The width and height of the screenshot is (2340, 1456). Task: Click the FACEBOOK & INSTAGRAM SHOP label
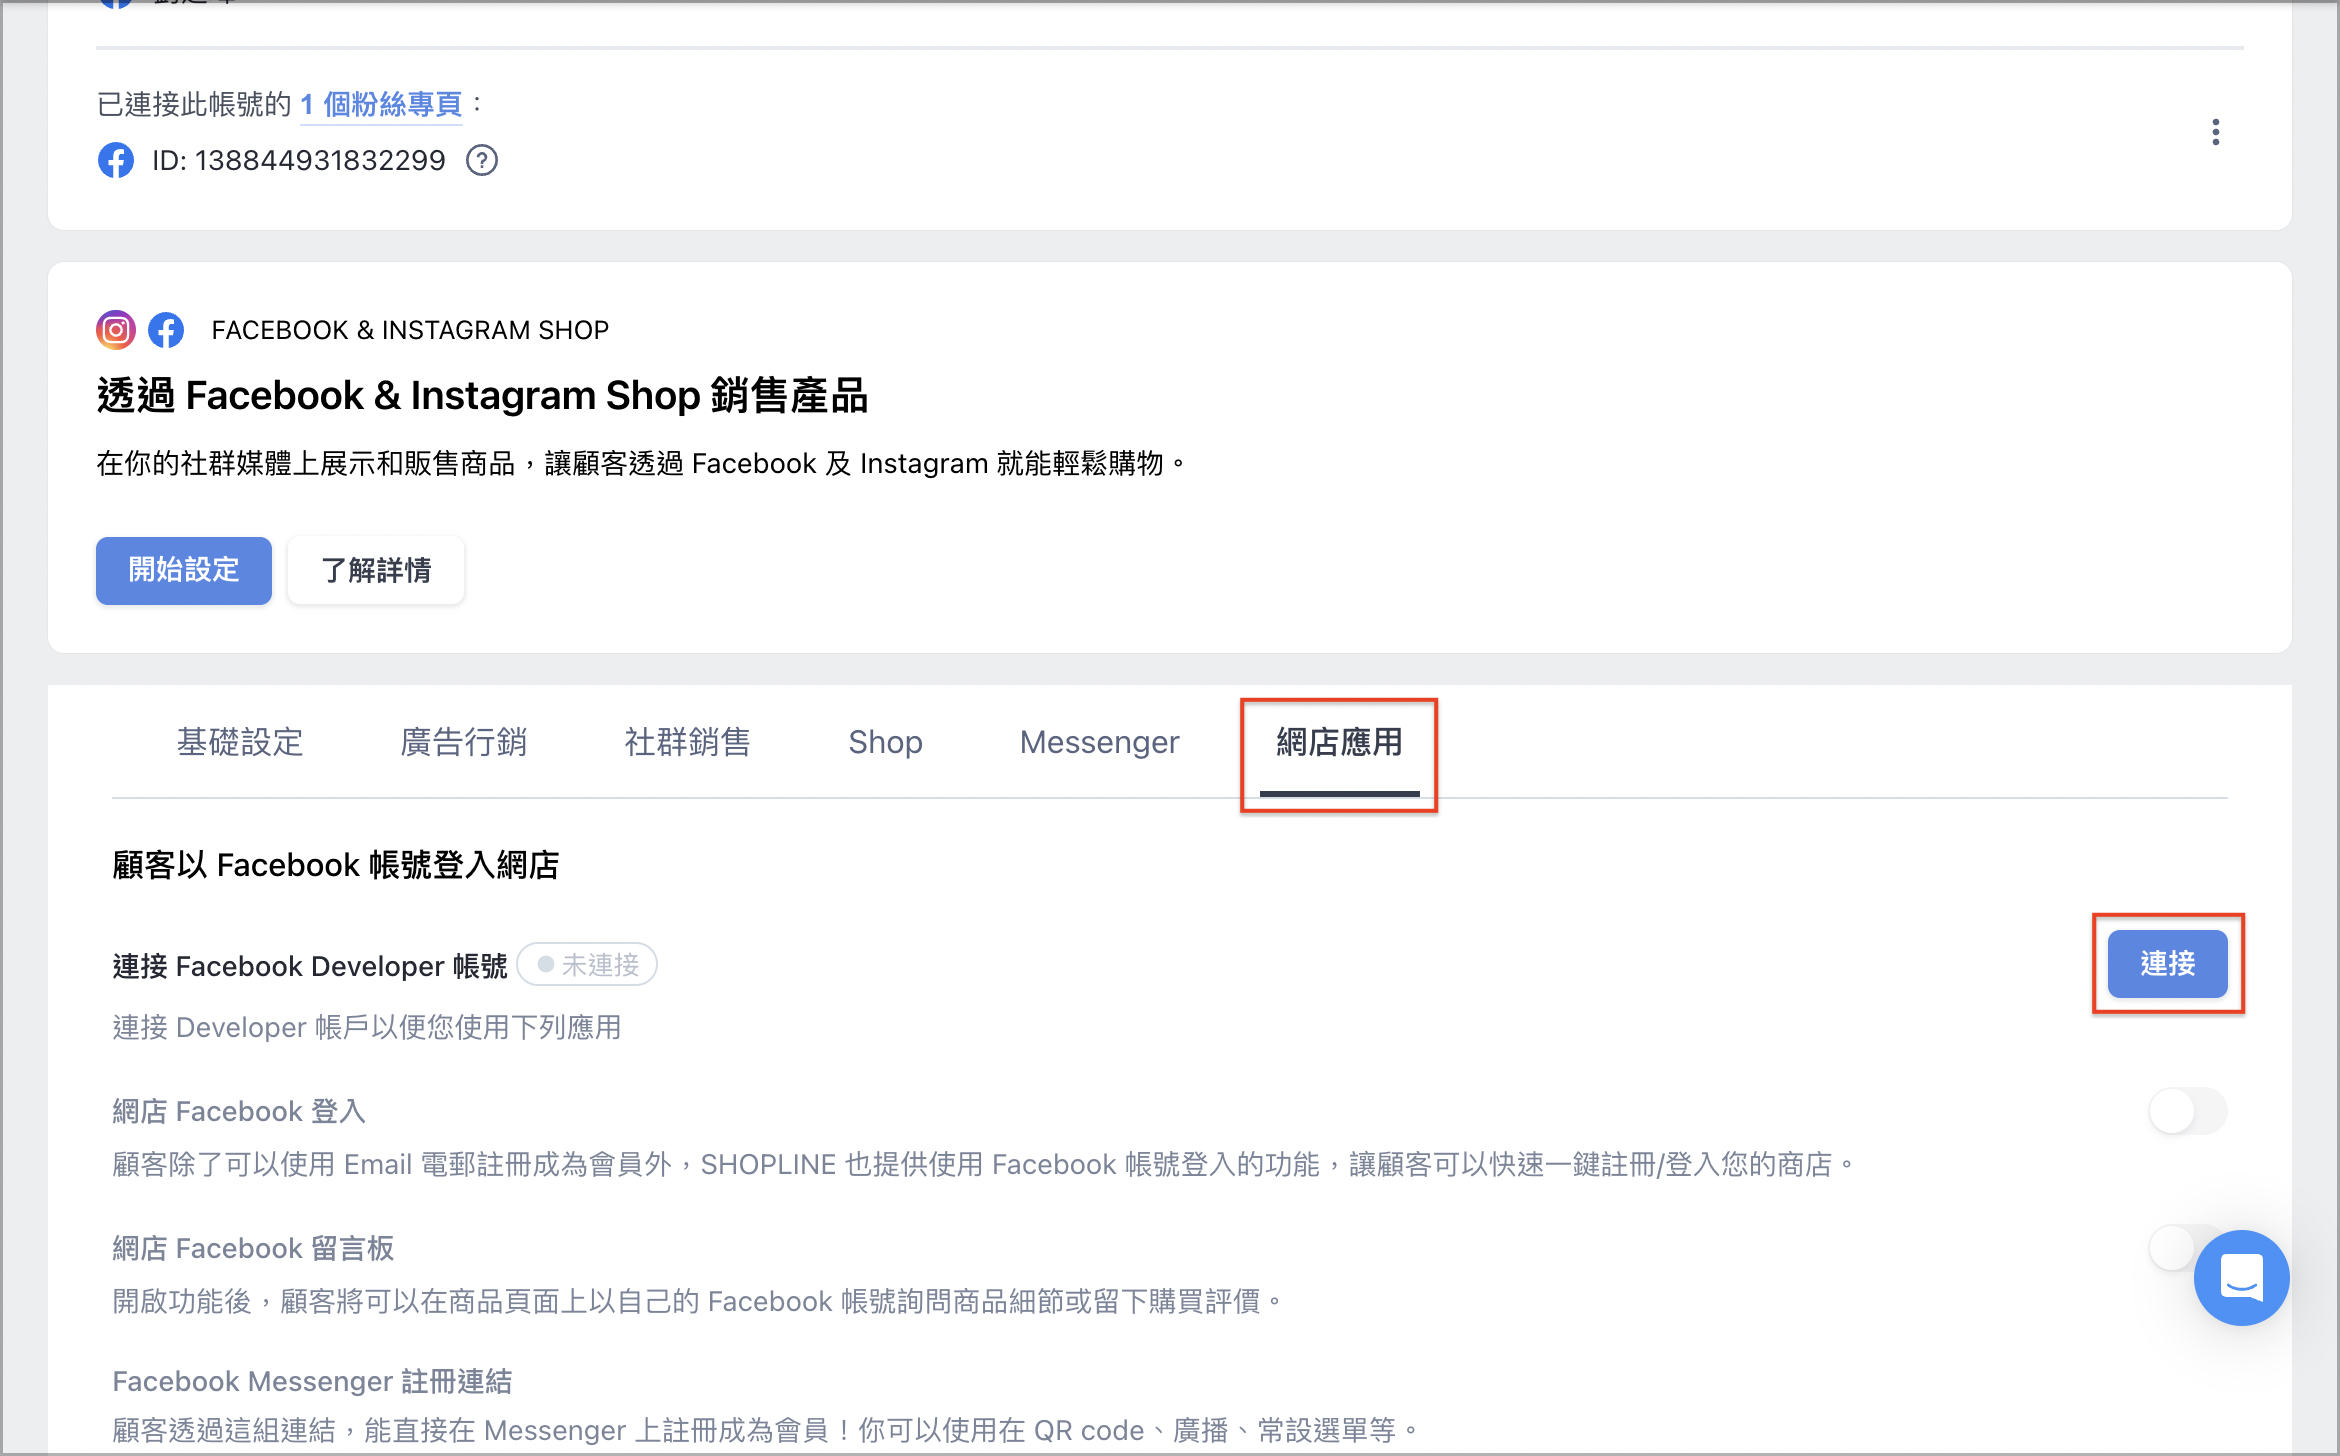coord(410,330)
